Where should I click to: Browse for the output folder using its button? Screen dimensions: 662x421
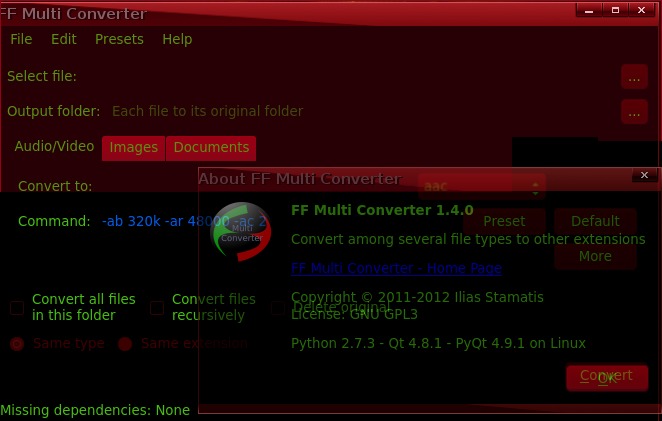pos(634,112)
